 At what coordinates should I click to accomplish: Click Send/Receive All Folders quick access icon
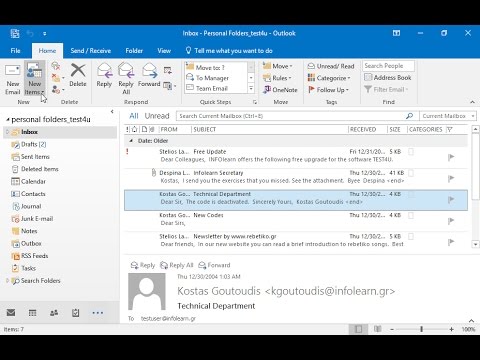click(15, 33)
